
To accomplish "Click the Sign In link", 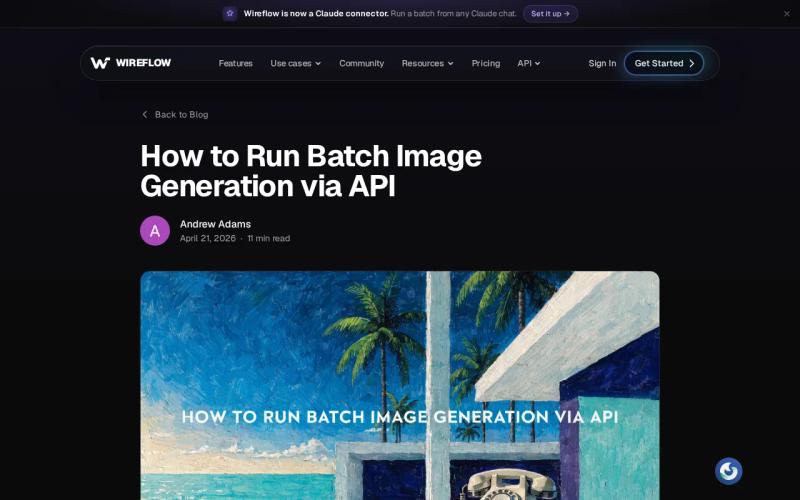I will click(602, 63).
